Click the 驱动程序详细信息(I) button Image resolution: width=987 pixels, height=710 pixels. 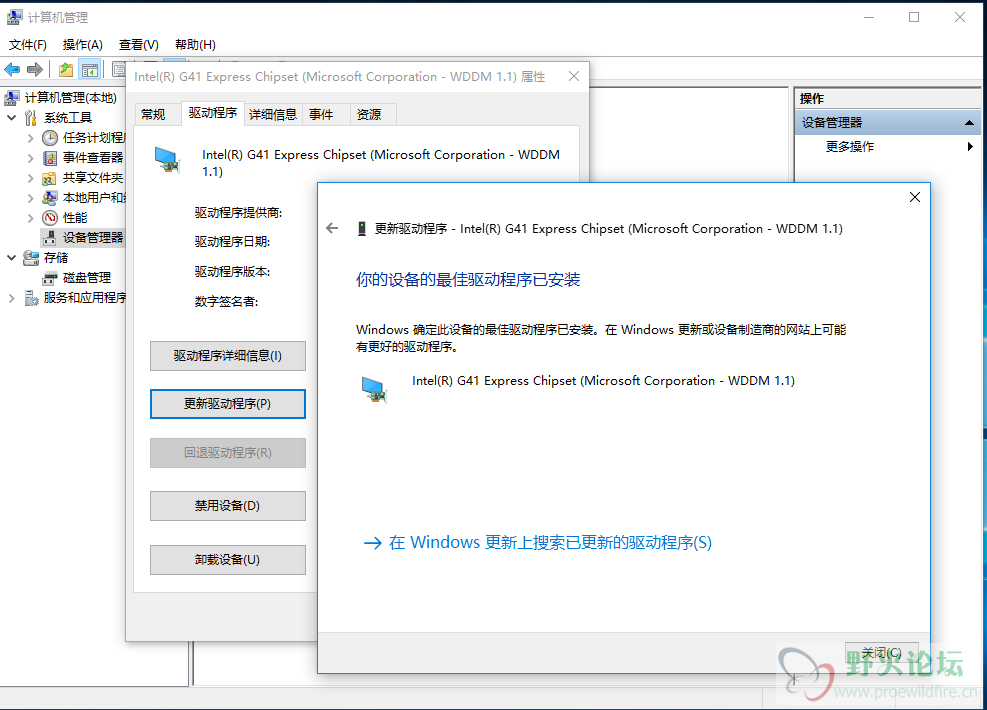228,356
